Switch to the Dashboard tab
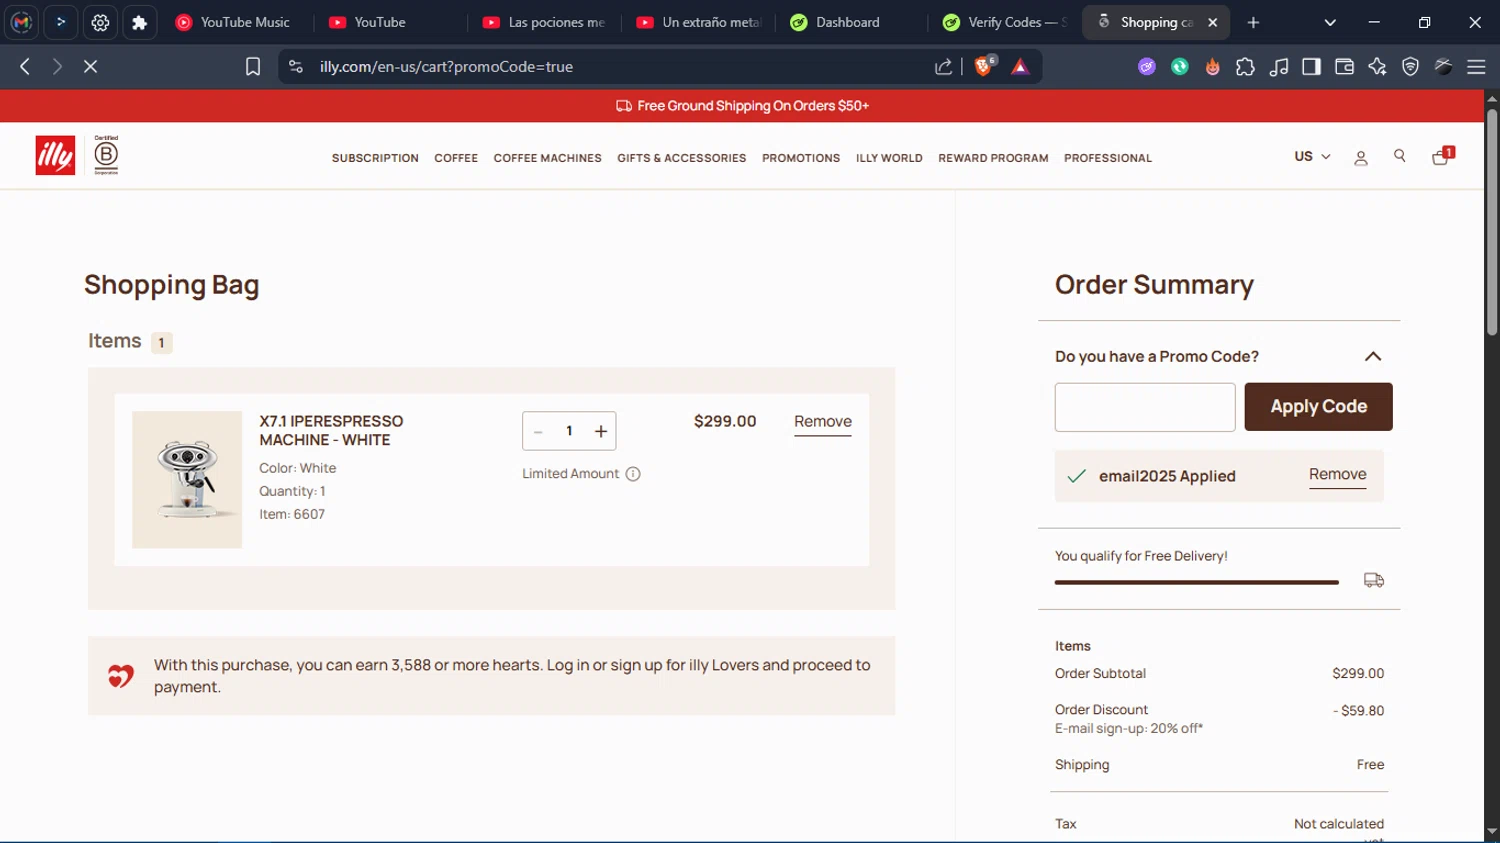This screenshot has height=843, width=1500. click(851, 22)
